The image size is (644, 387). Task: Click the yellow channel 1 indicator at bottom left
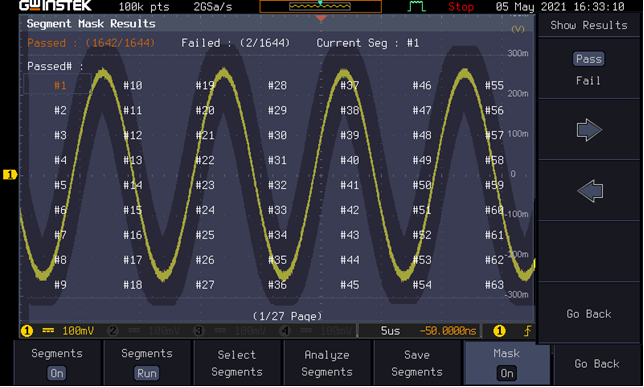(27, 331)
